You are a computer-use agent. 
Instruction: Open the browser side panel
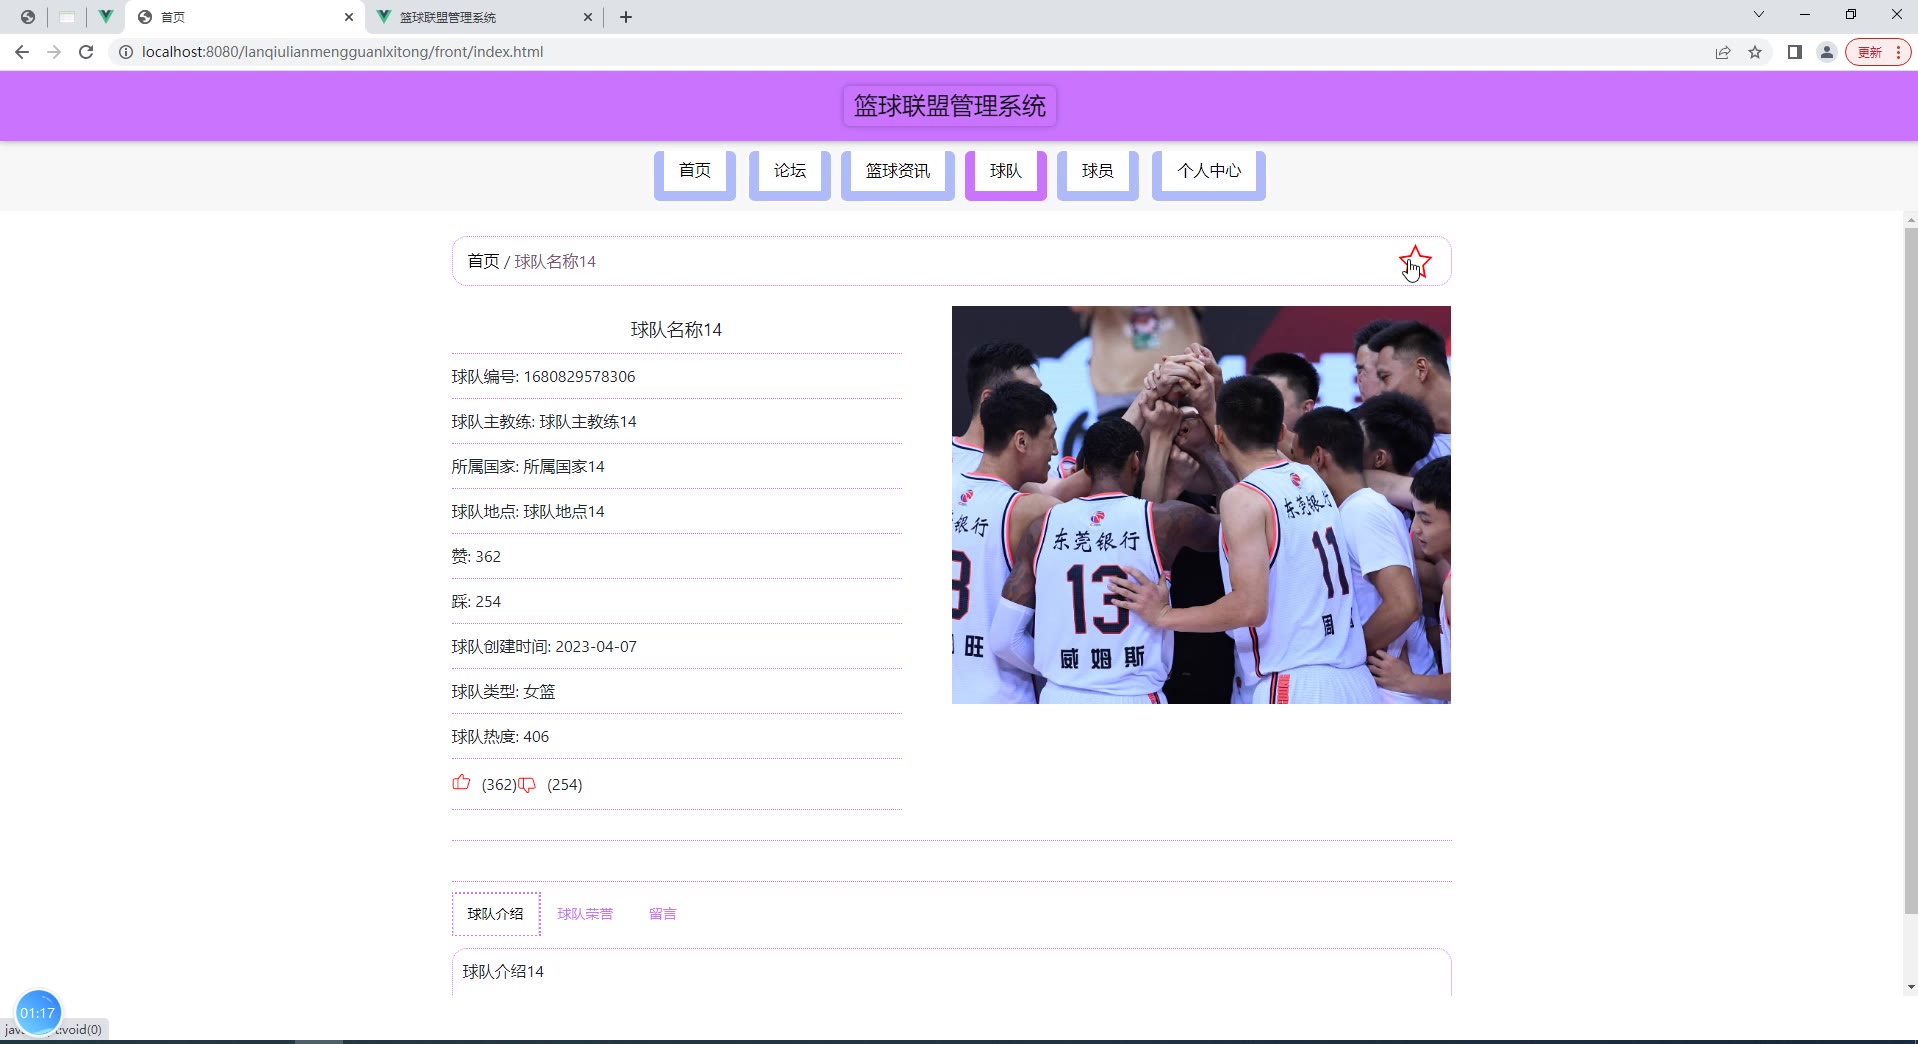[x=1795, y=52]
